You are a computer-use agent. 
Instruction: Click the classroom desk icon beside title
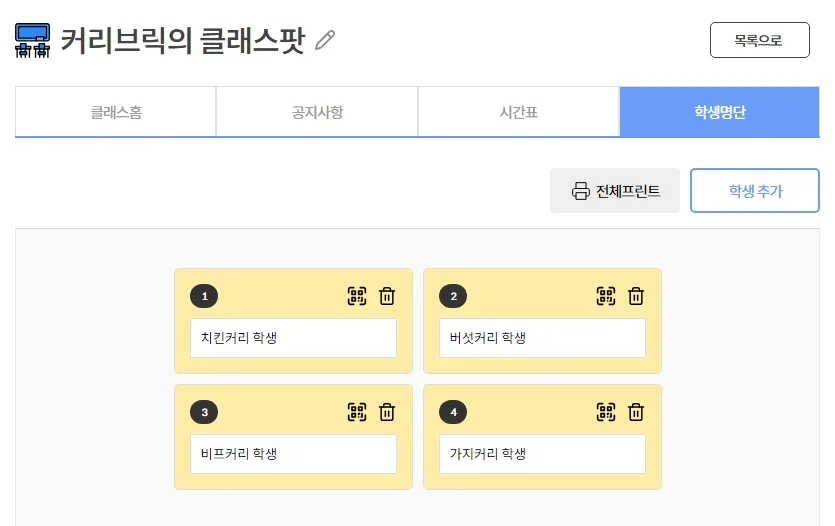(33, 40)
